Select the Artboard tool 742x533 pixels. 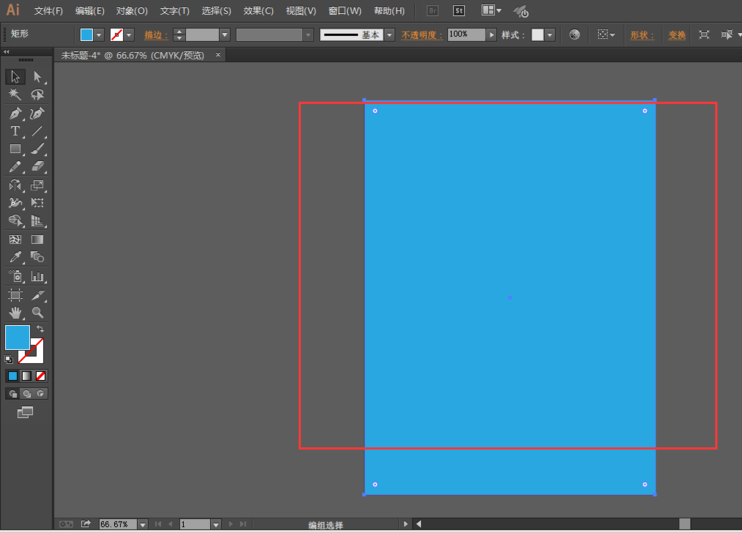coord(15,295)
